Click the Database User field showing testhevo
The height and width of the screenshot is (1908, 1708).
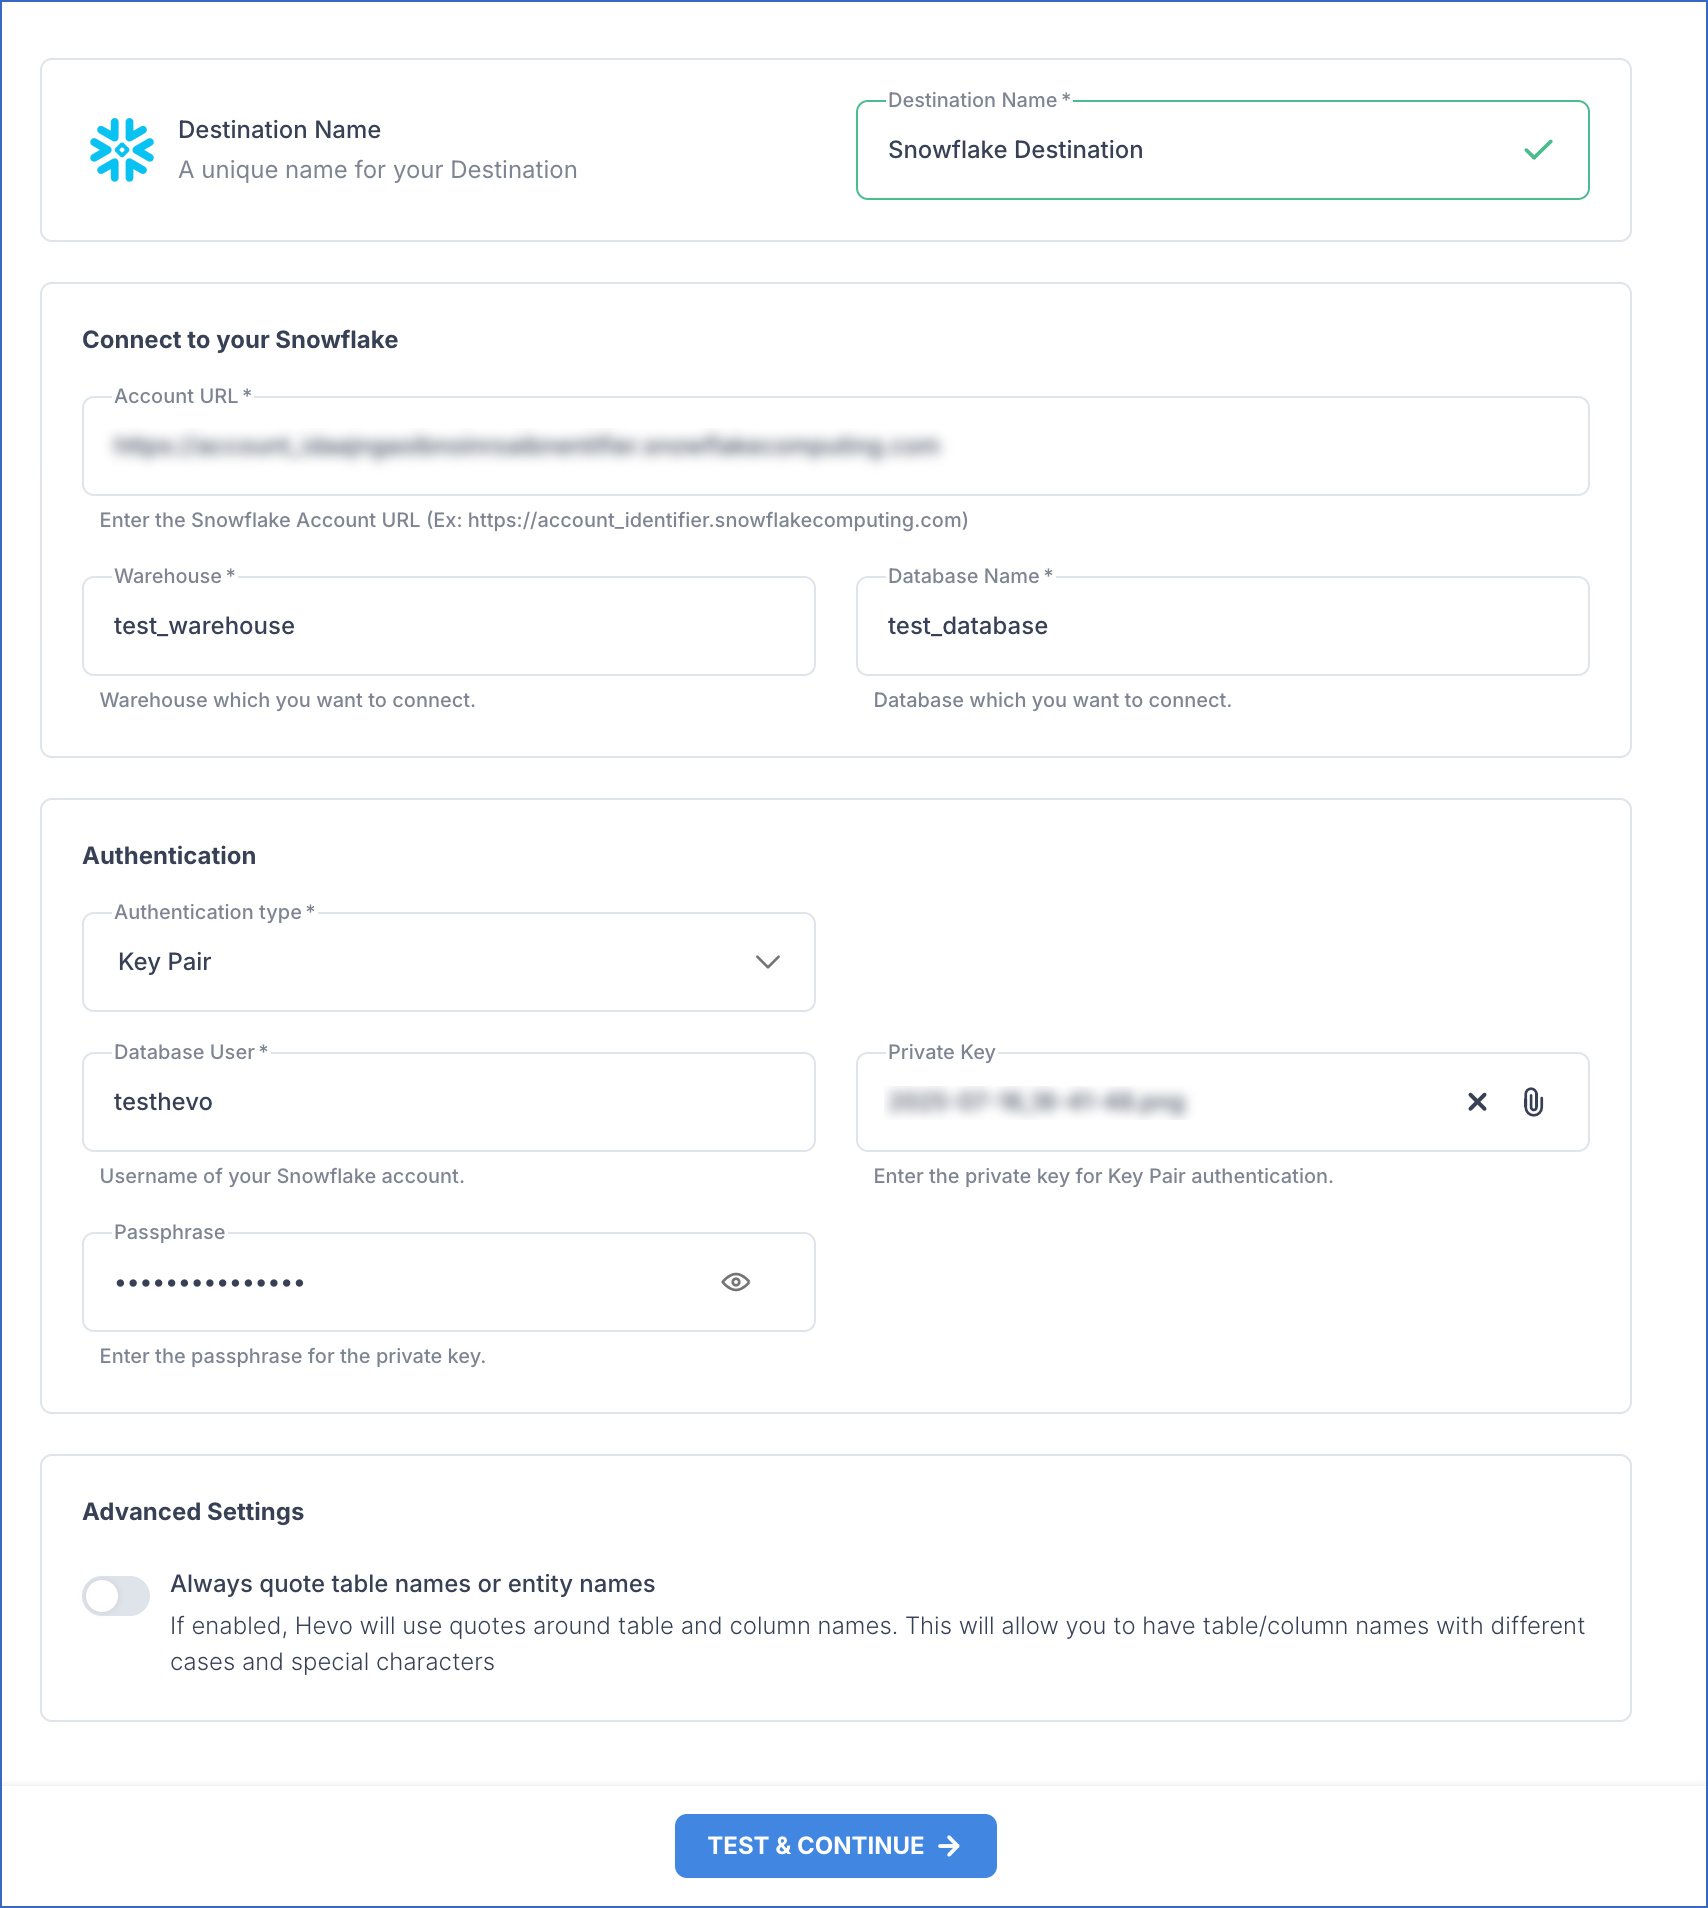point(448,1102)
